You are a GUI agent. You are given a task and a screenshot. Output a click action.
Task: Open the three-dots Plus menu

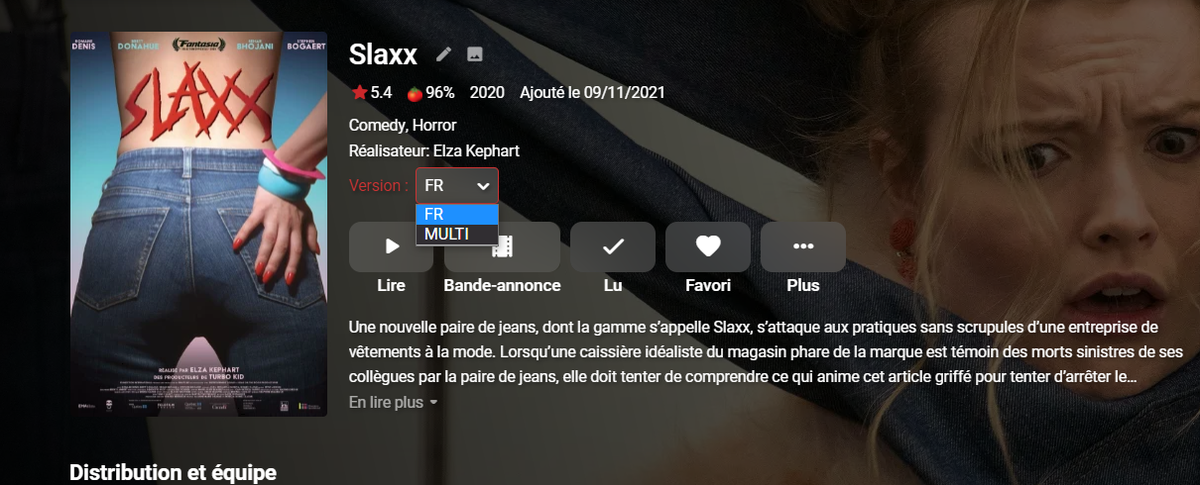(x=803, y=246)
